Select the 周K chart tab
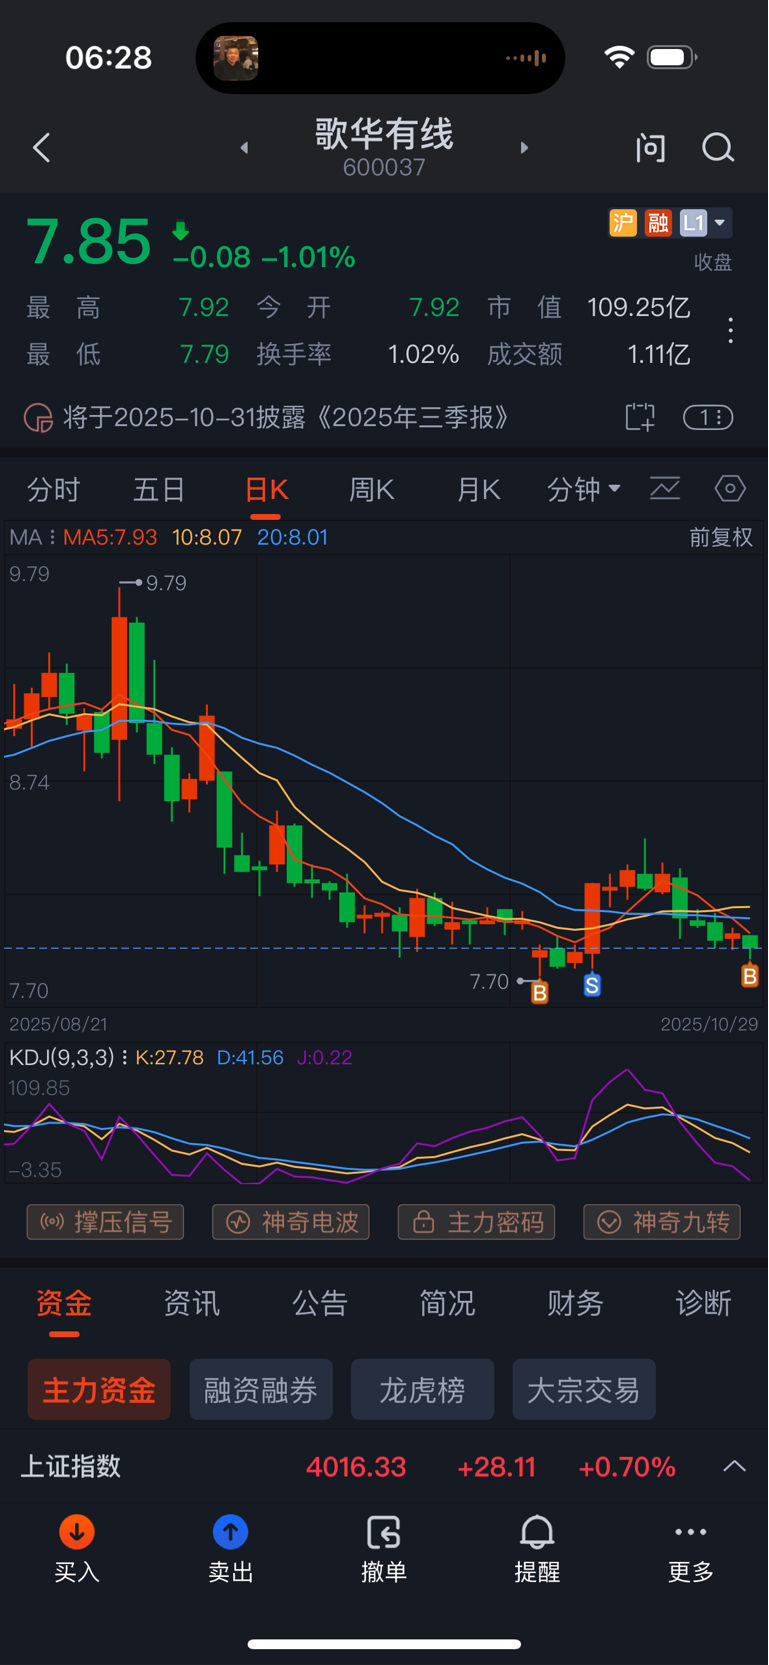This screenshot has width=769, height=1665. pyautogui.click(x=371, y=489)
